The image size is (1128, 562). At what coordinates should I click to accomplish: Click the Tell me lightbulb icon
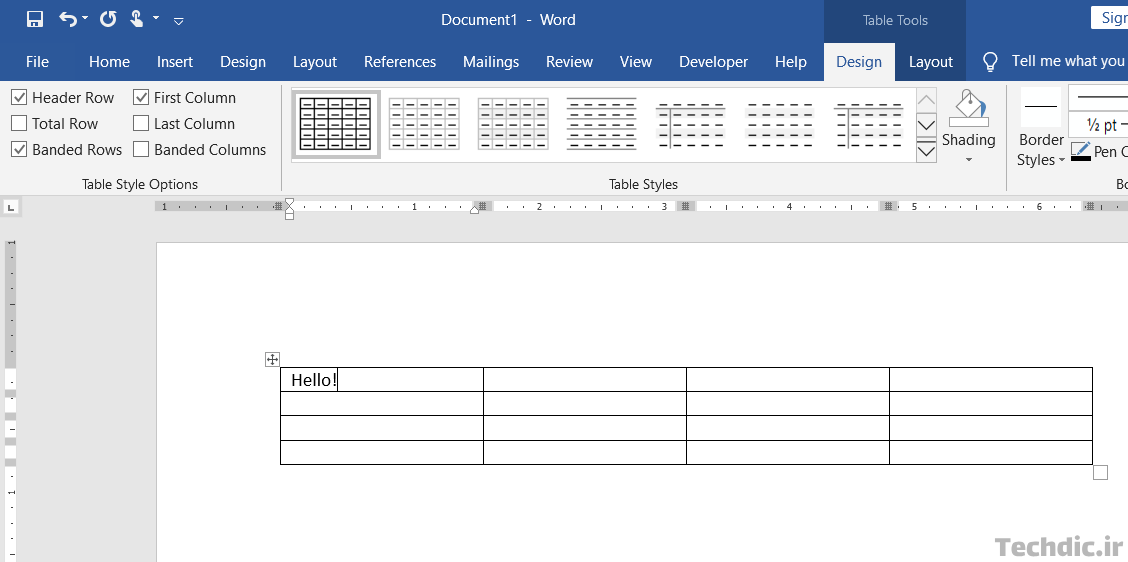[991, 62]
